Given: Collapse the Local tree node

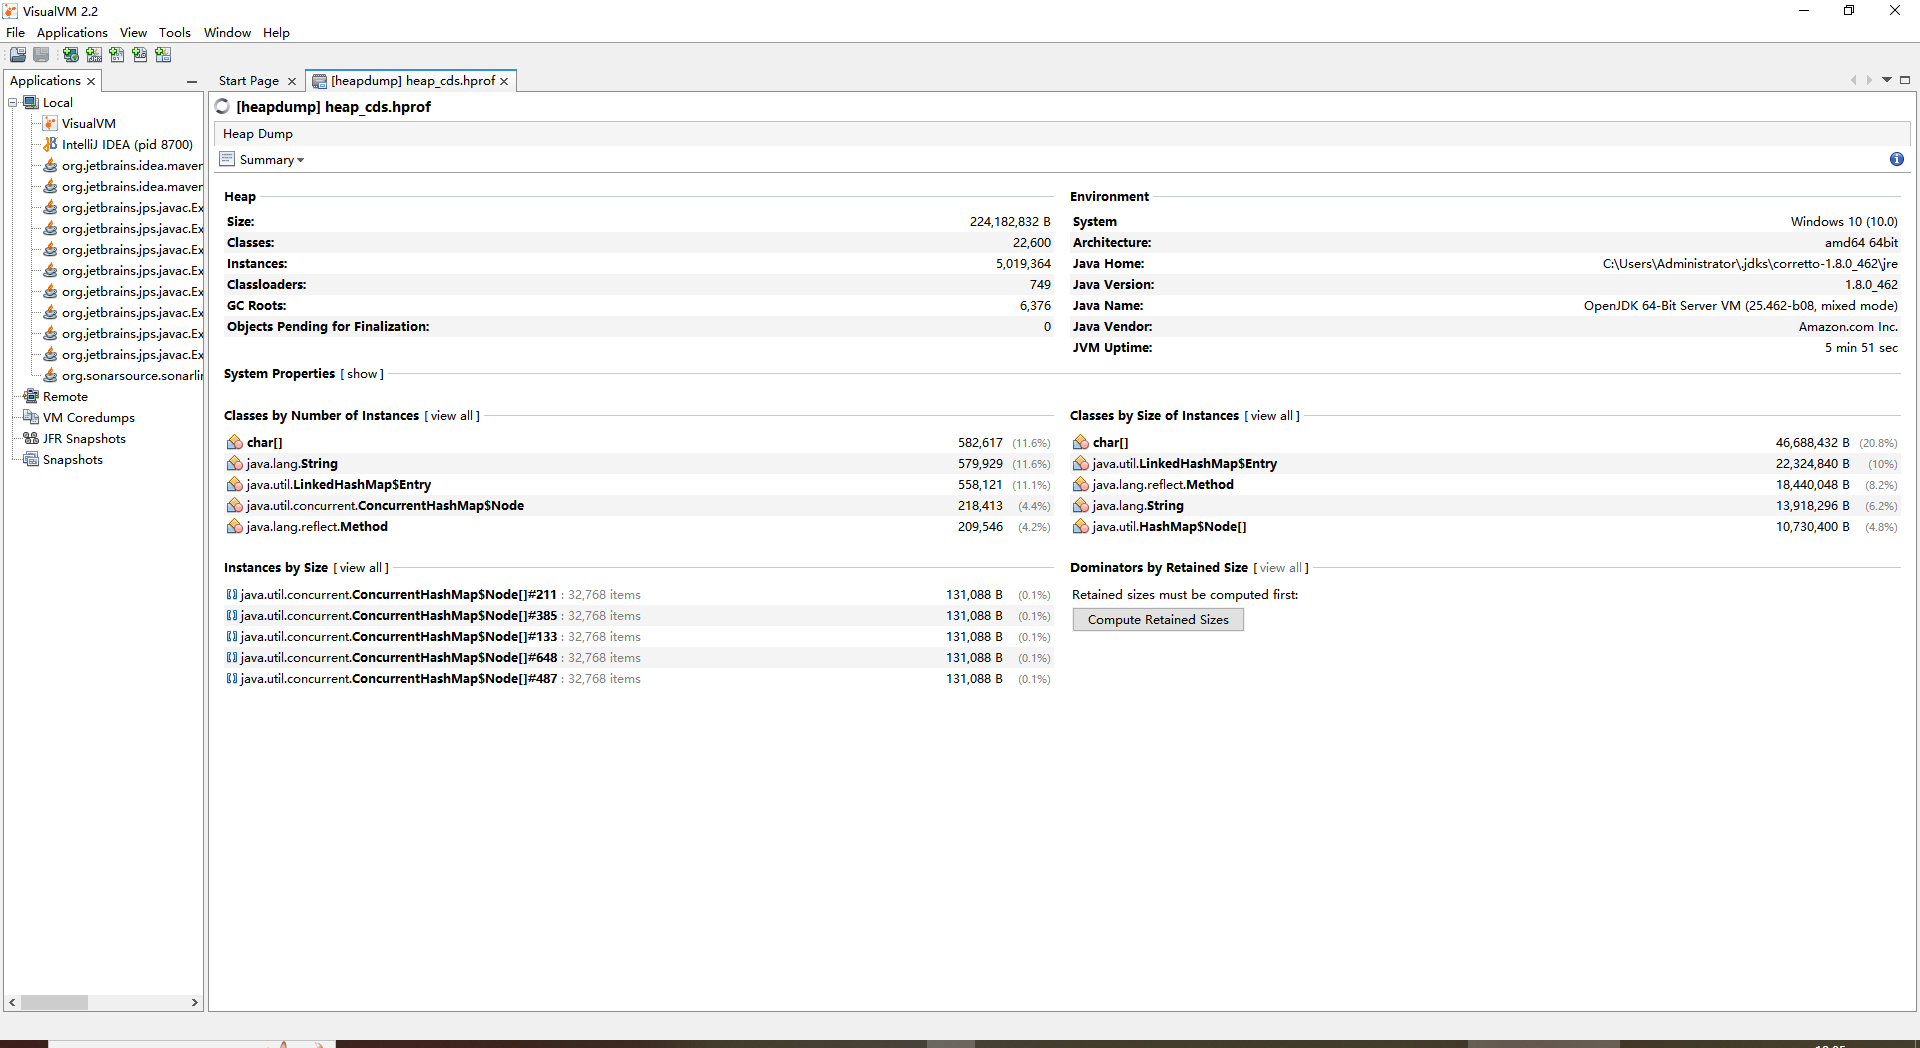Looking at the screenshot, I should (x=13, y=102).
